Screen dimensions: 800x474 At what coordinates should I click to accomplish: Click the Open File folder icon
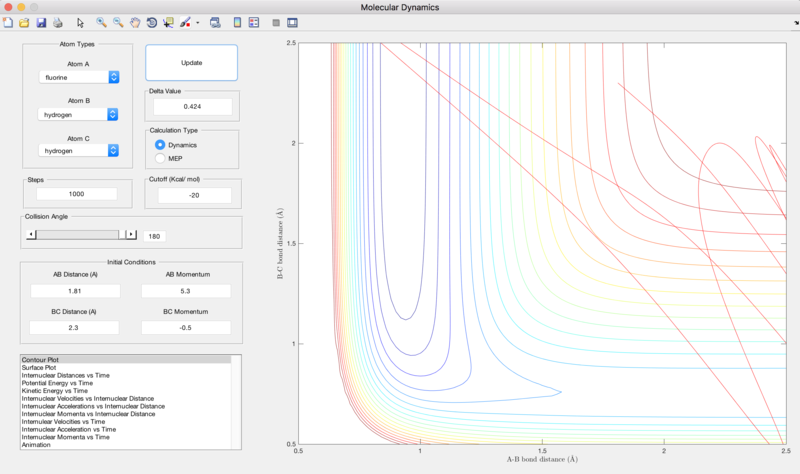coord(24,22)
